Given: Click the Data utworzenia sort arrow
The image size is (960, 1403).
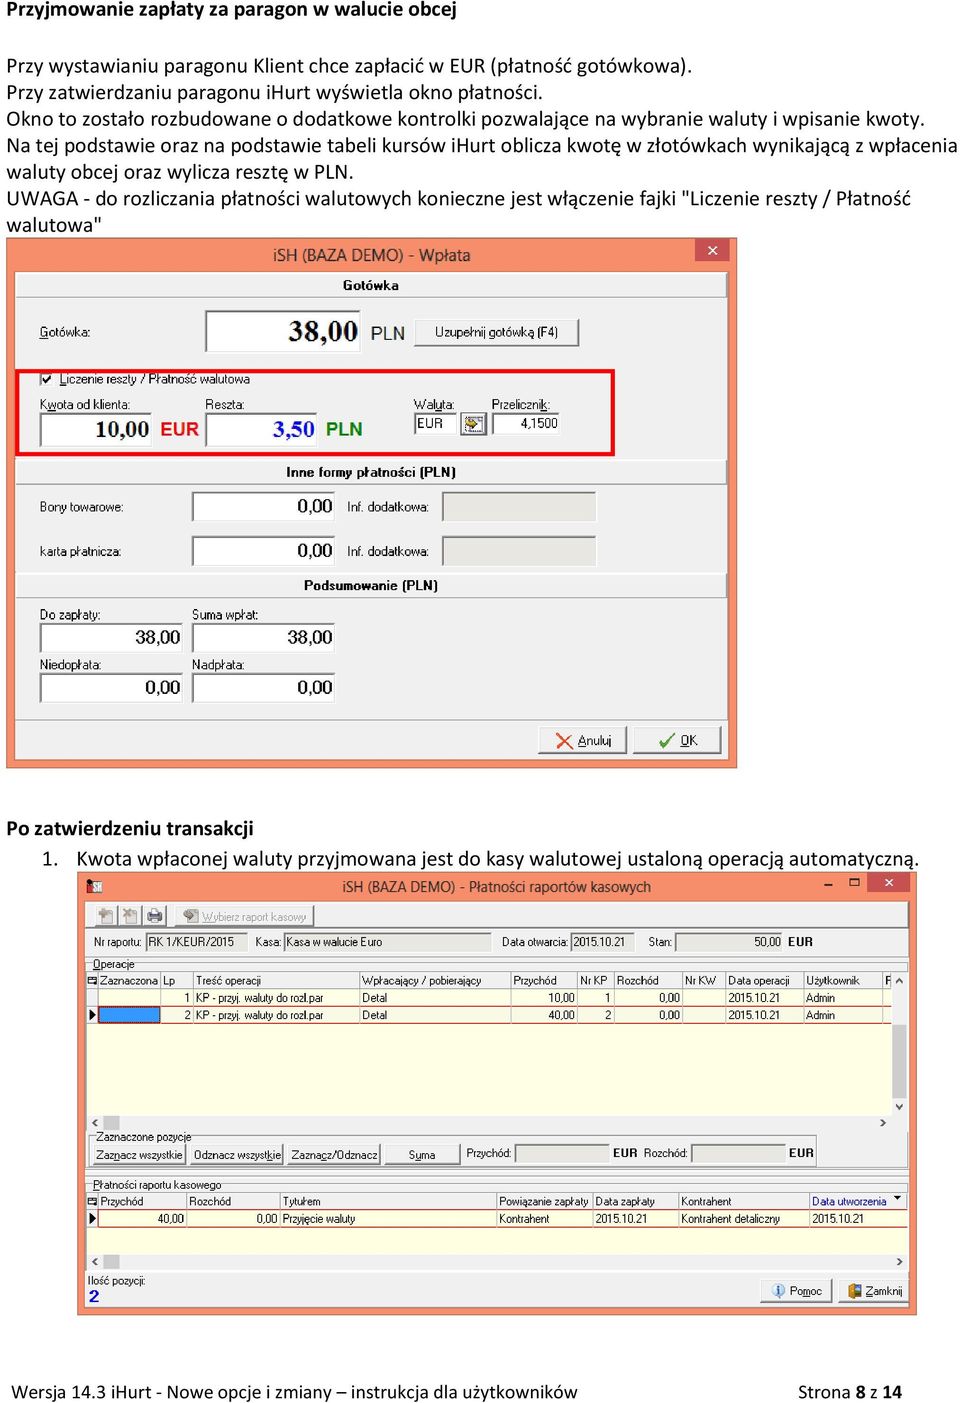Looking at the screenshot, I should [897, 1199].
